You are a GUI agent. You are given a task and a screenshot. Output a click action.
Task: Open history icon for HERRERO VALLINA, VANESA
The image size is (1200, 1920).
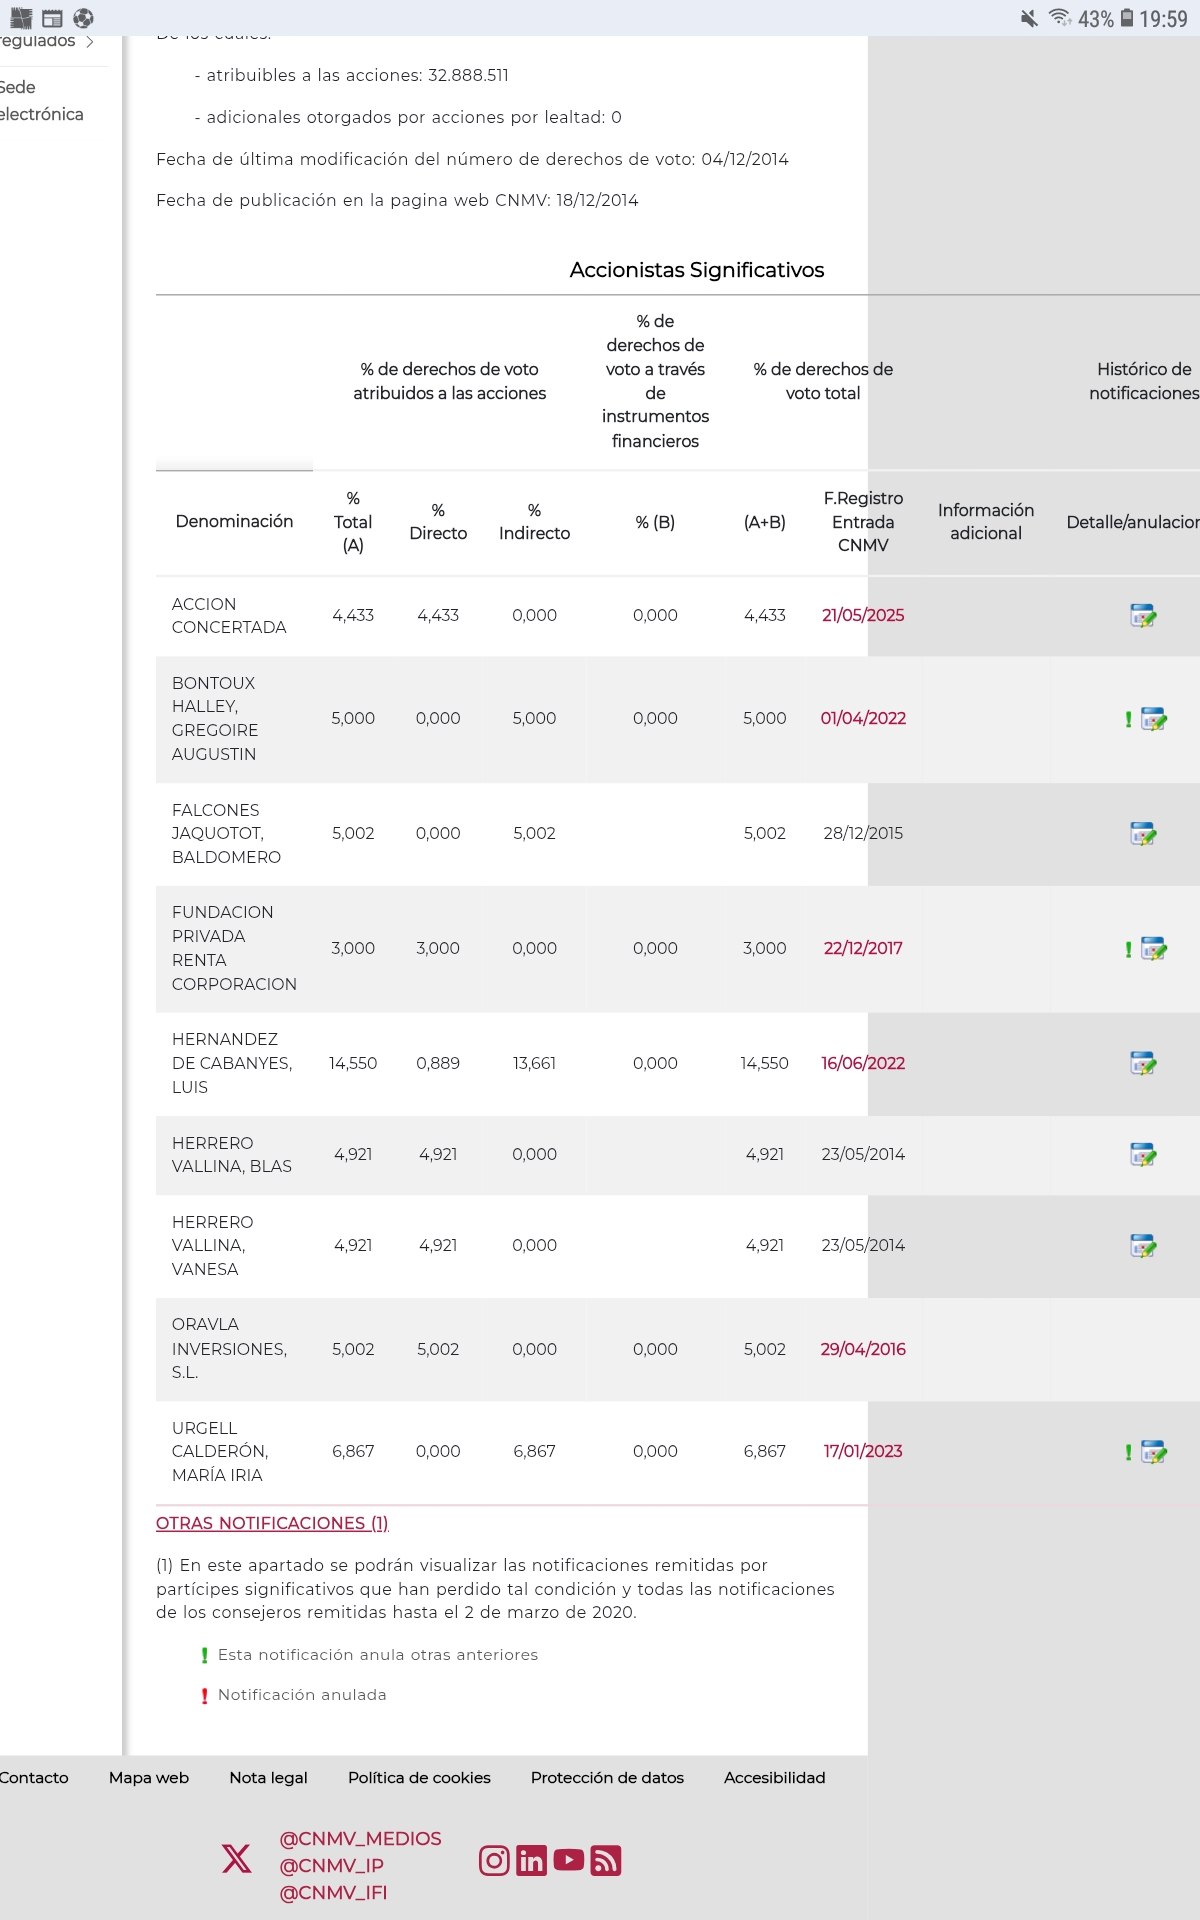click(1143, 1246)
